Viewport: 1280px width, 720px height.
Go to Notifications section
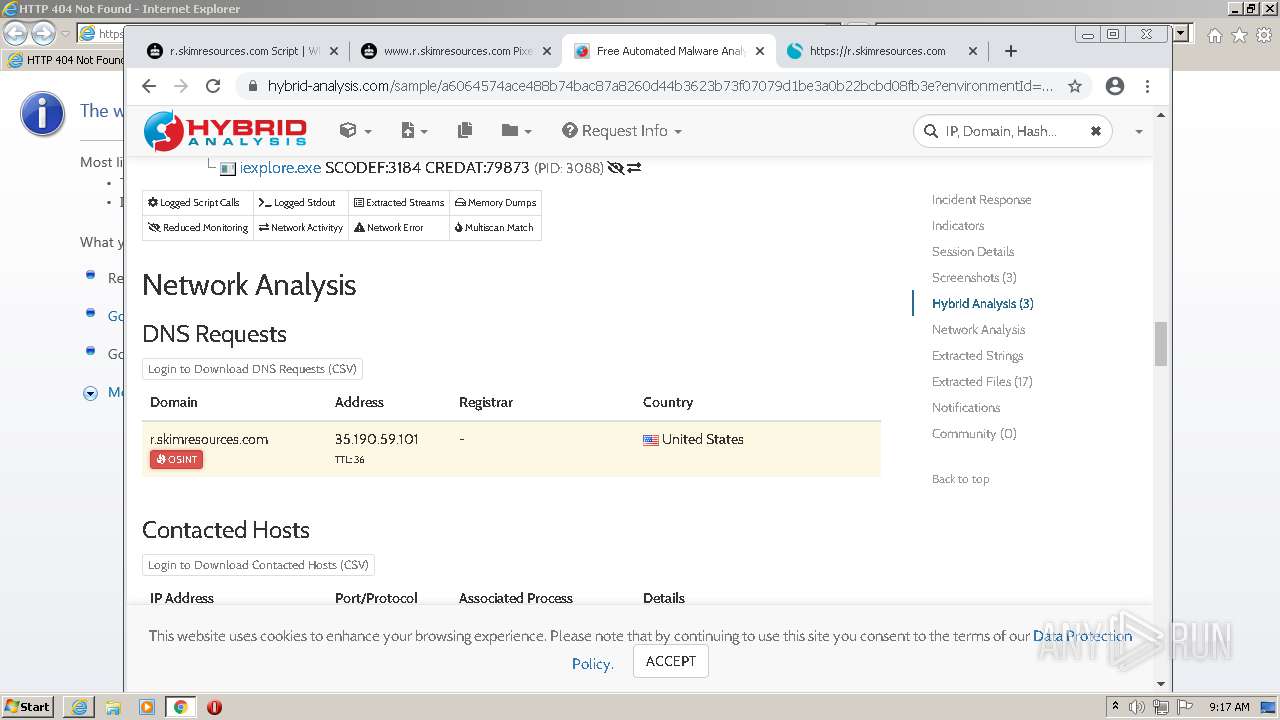pyautogui.click(x=966, y=408)
